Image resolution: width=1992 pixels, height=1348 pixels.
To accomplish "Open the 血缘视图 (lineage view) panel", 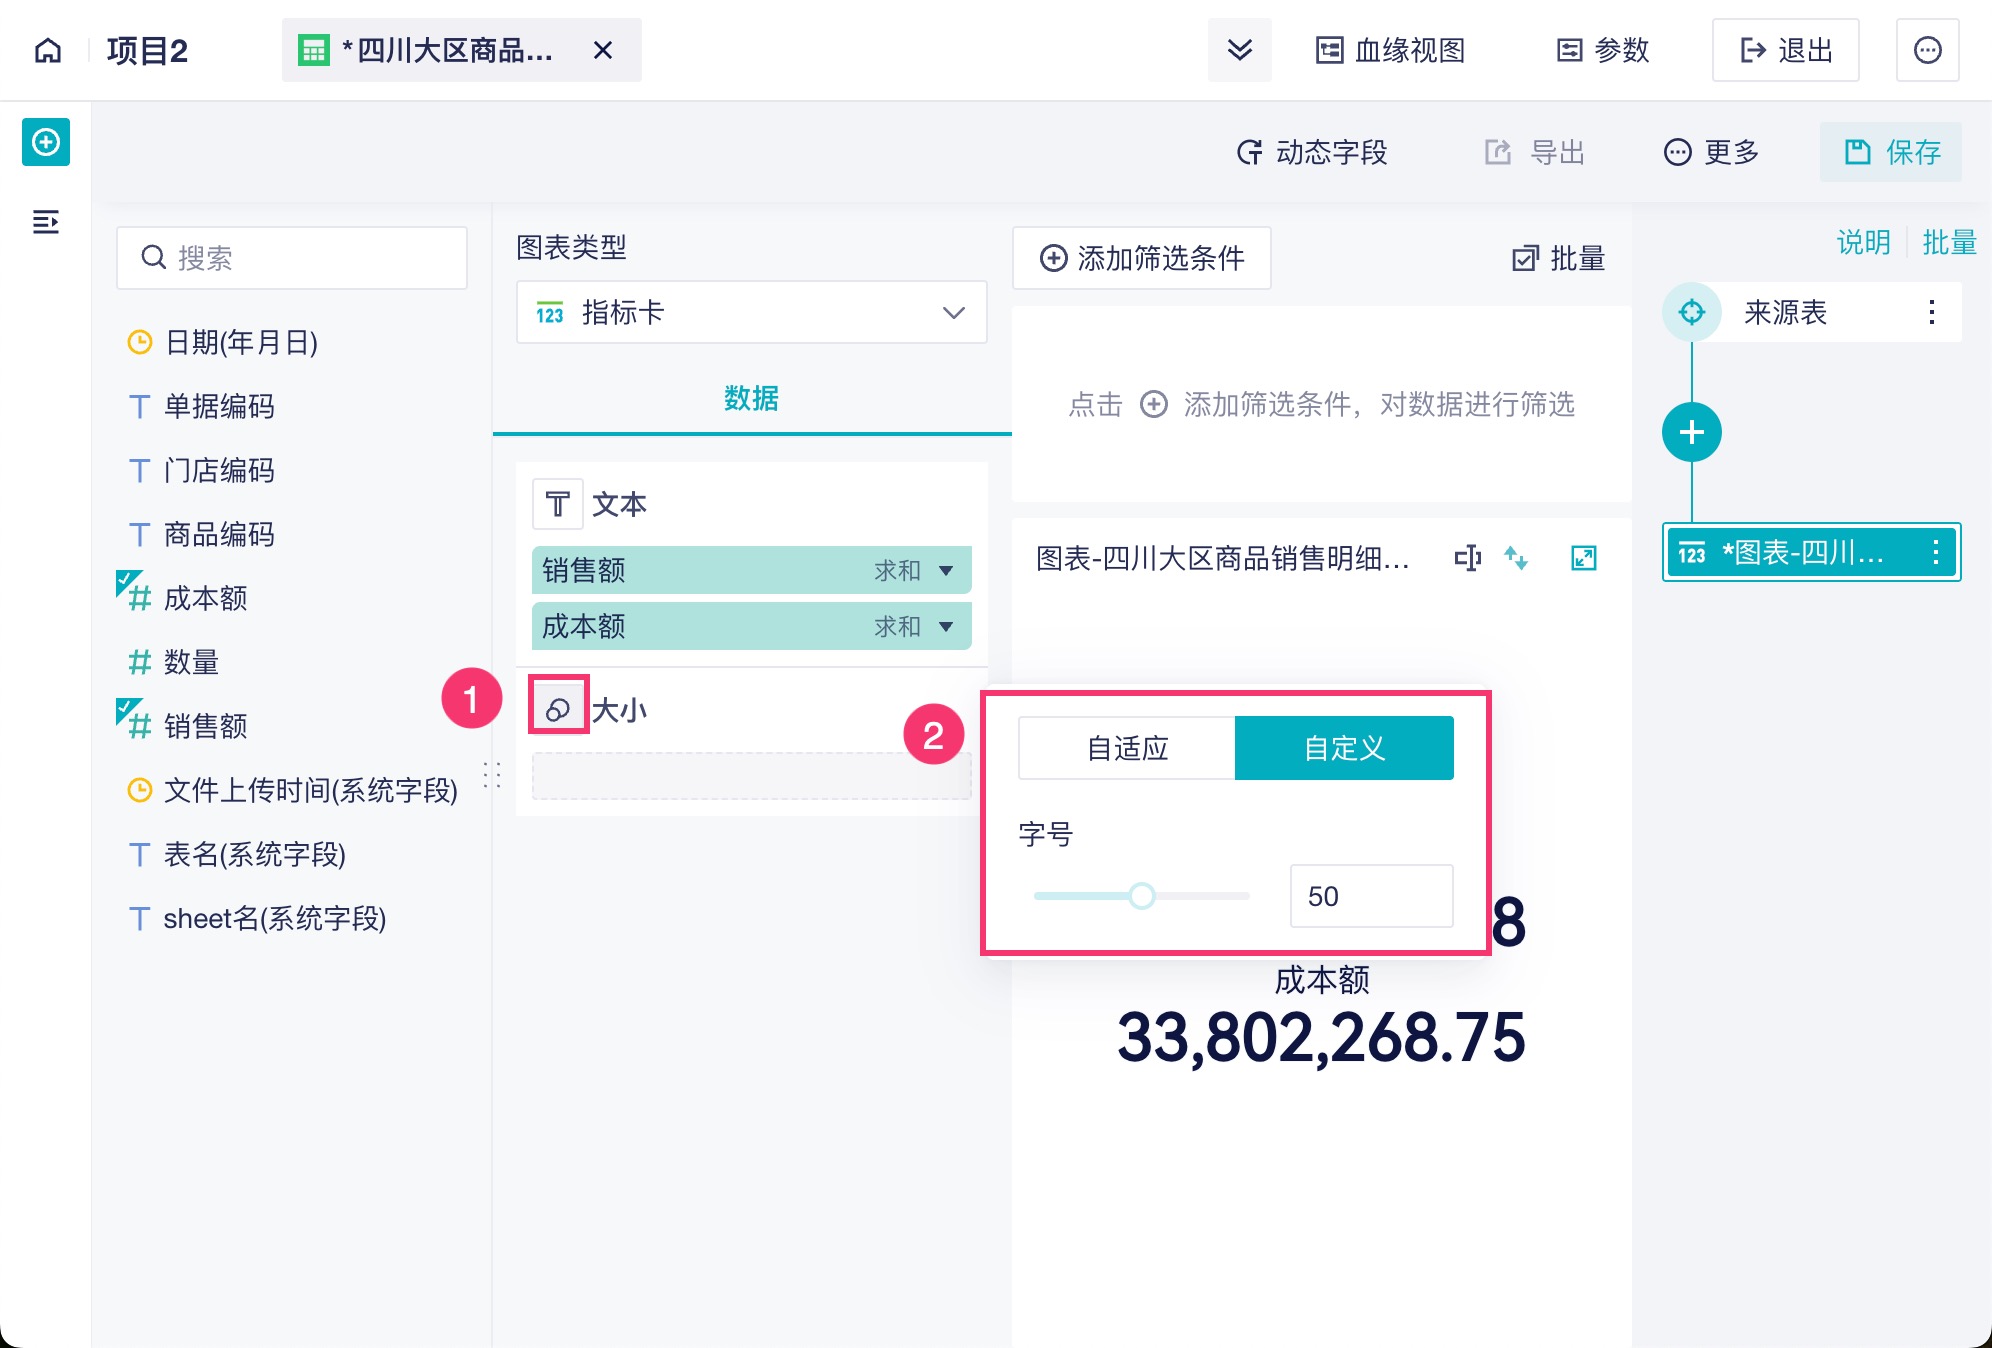I will 1390,51.
